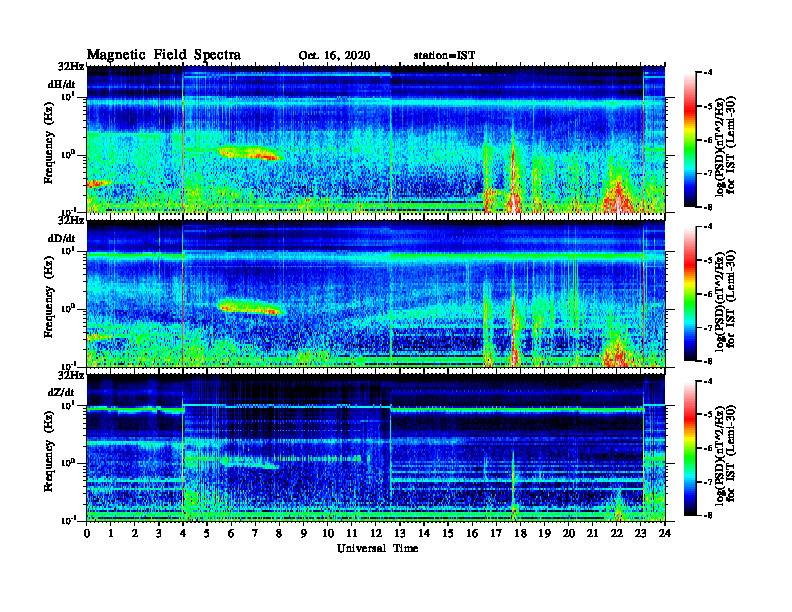792x612 pixels.
Task: Click the "32Hz" label above the dH/dt panel
Action: pos(71,67)
